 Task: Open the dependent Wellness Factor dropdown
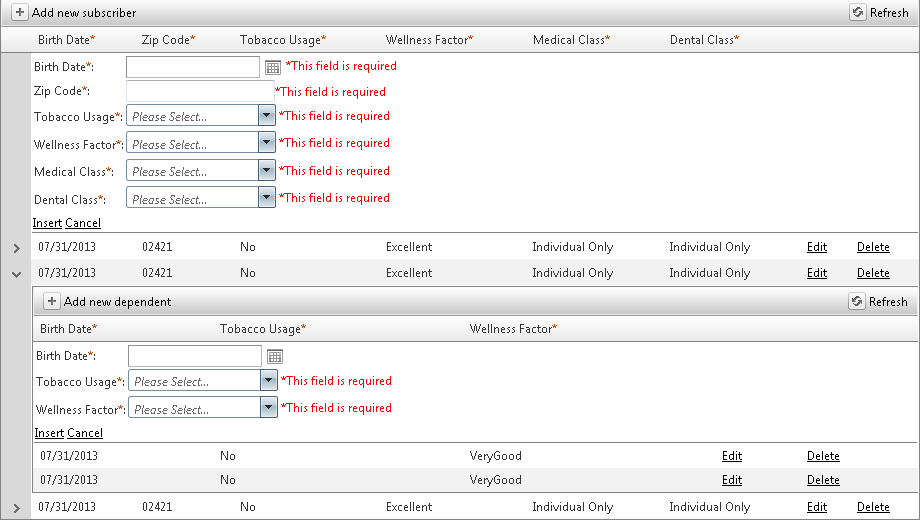pos(268,408)
